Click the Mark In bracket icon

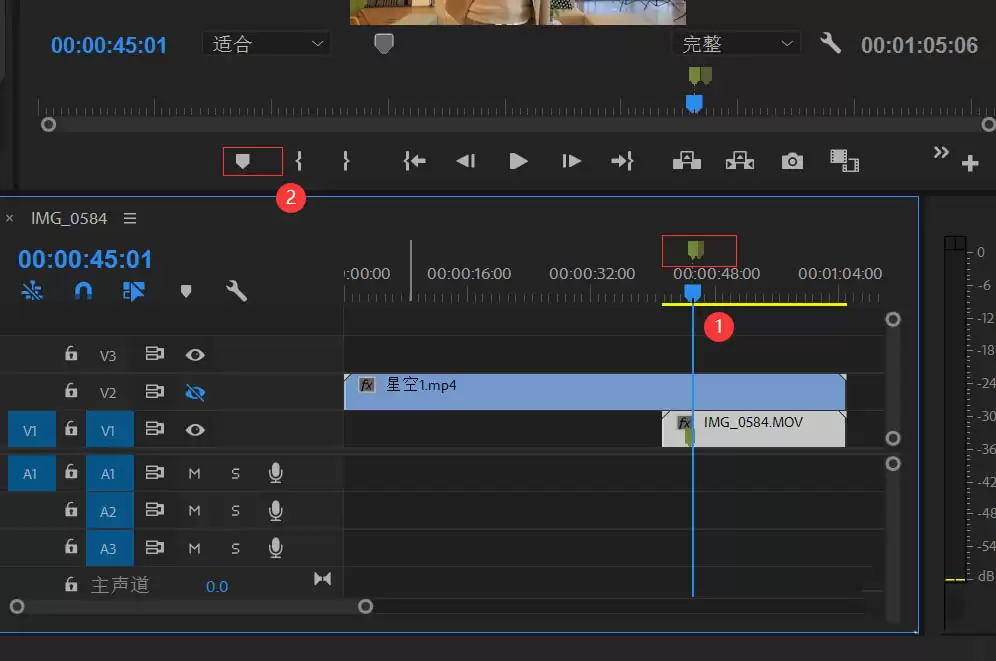tap(299, 161)
